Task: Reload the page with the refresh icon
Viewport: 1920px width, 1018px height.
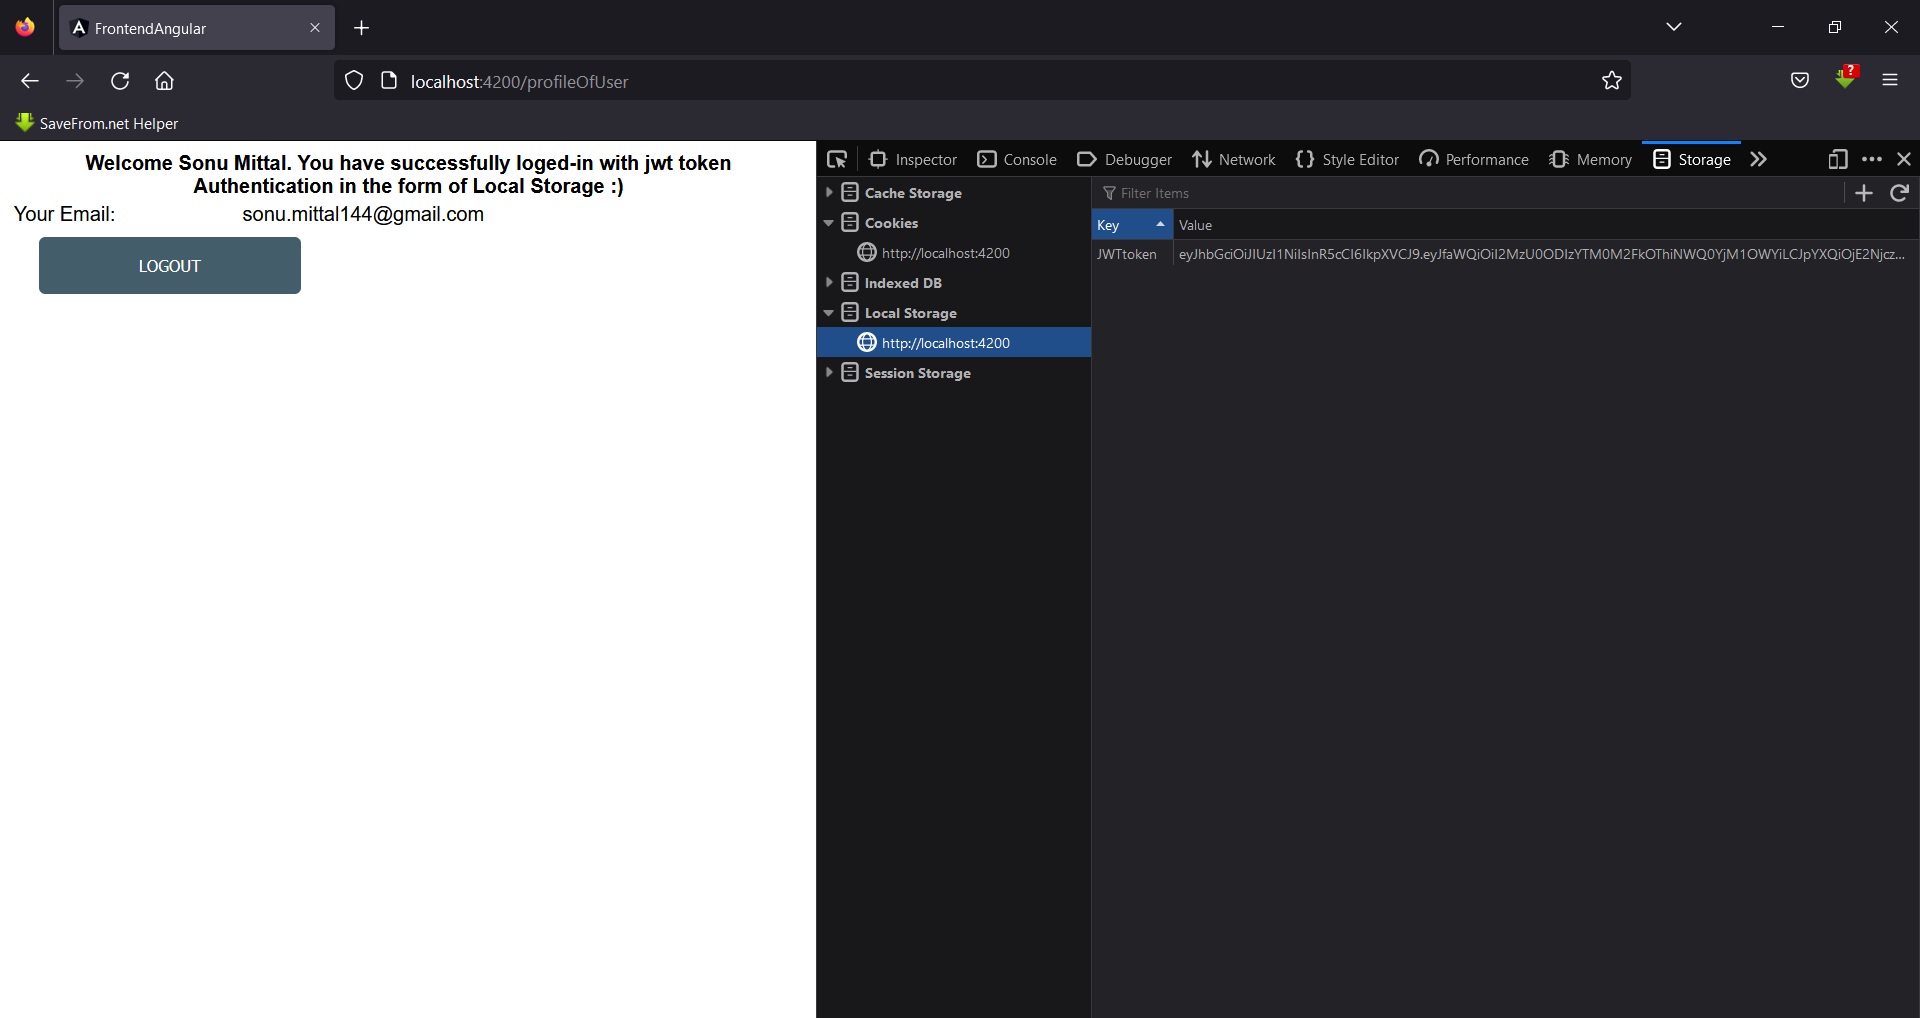Action: click(120, 81)
